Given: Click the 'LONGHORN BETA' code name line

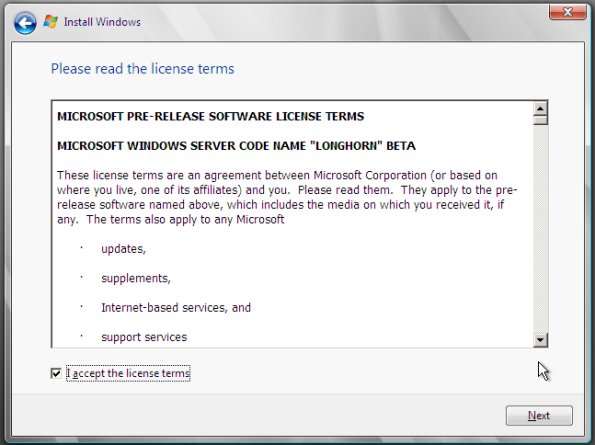Looking at the screenshot, I should click(236, 146).
